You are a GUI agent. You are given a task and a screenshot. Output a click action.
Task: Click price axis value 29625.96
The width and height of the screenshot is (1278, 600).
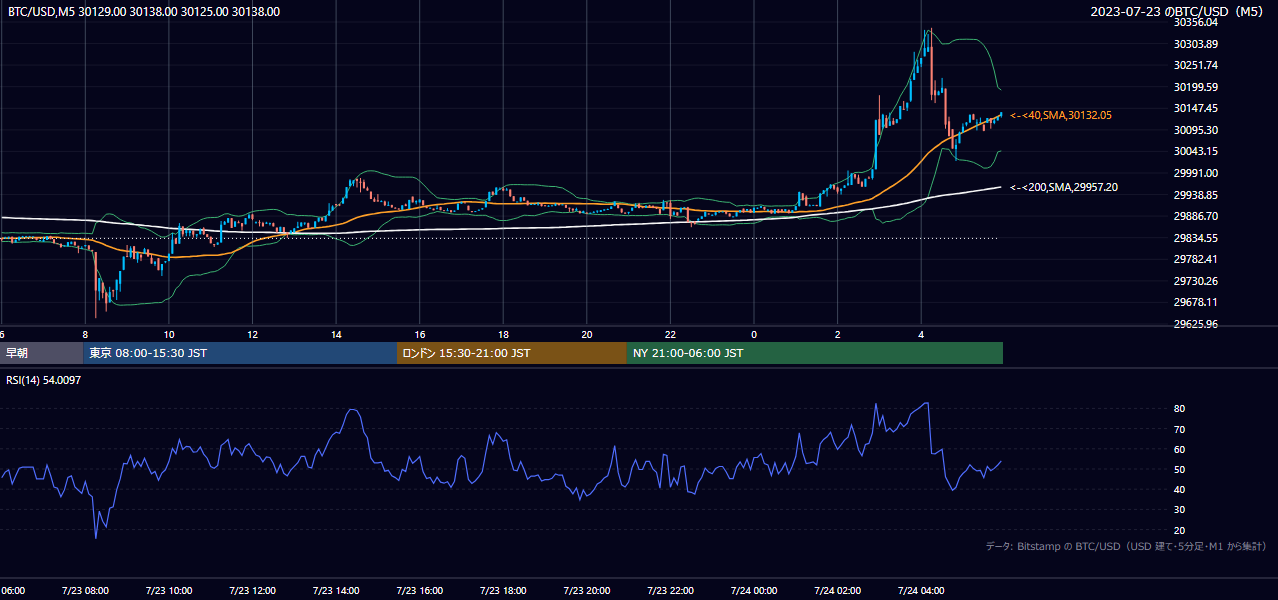pos(1196,324)
